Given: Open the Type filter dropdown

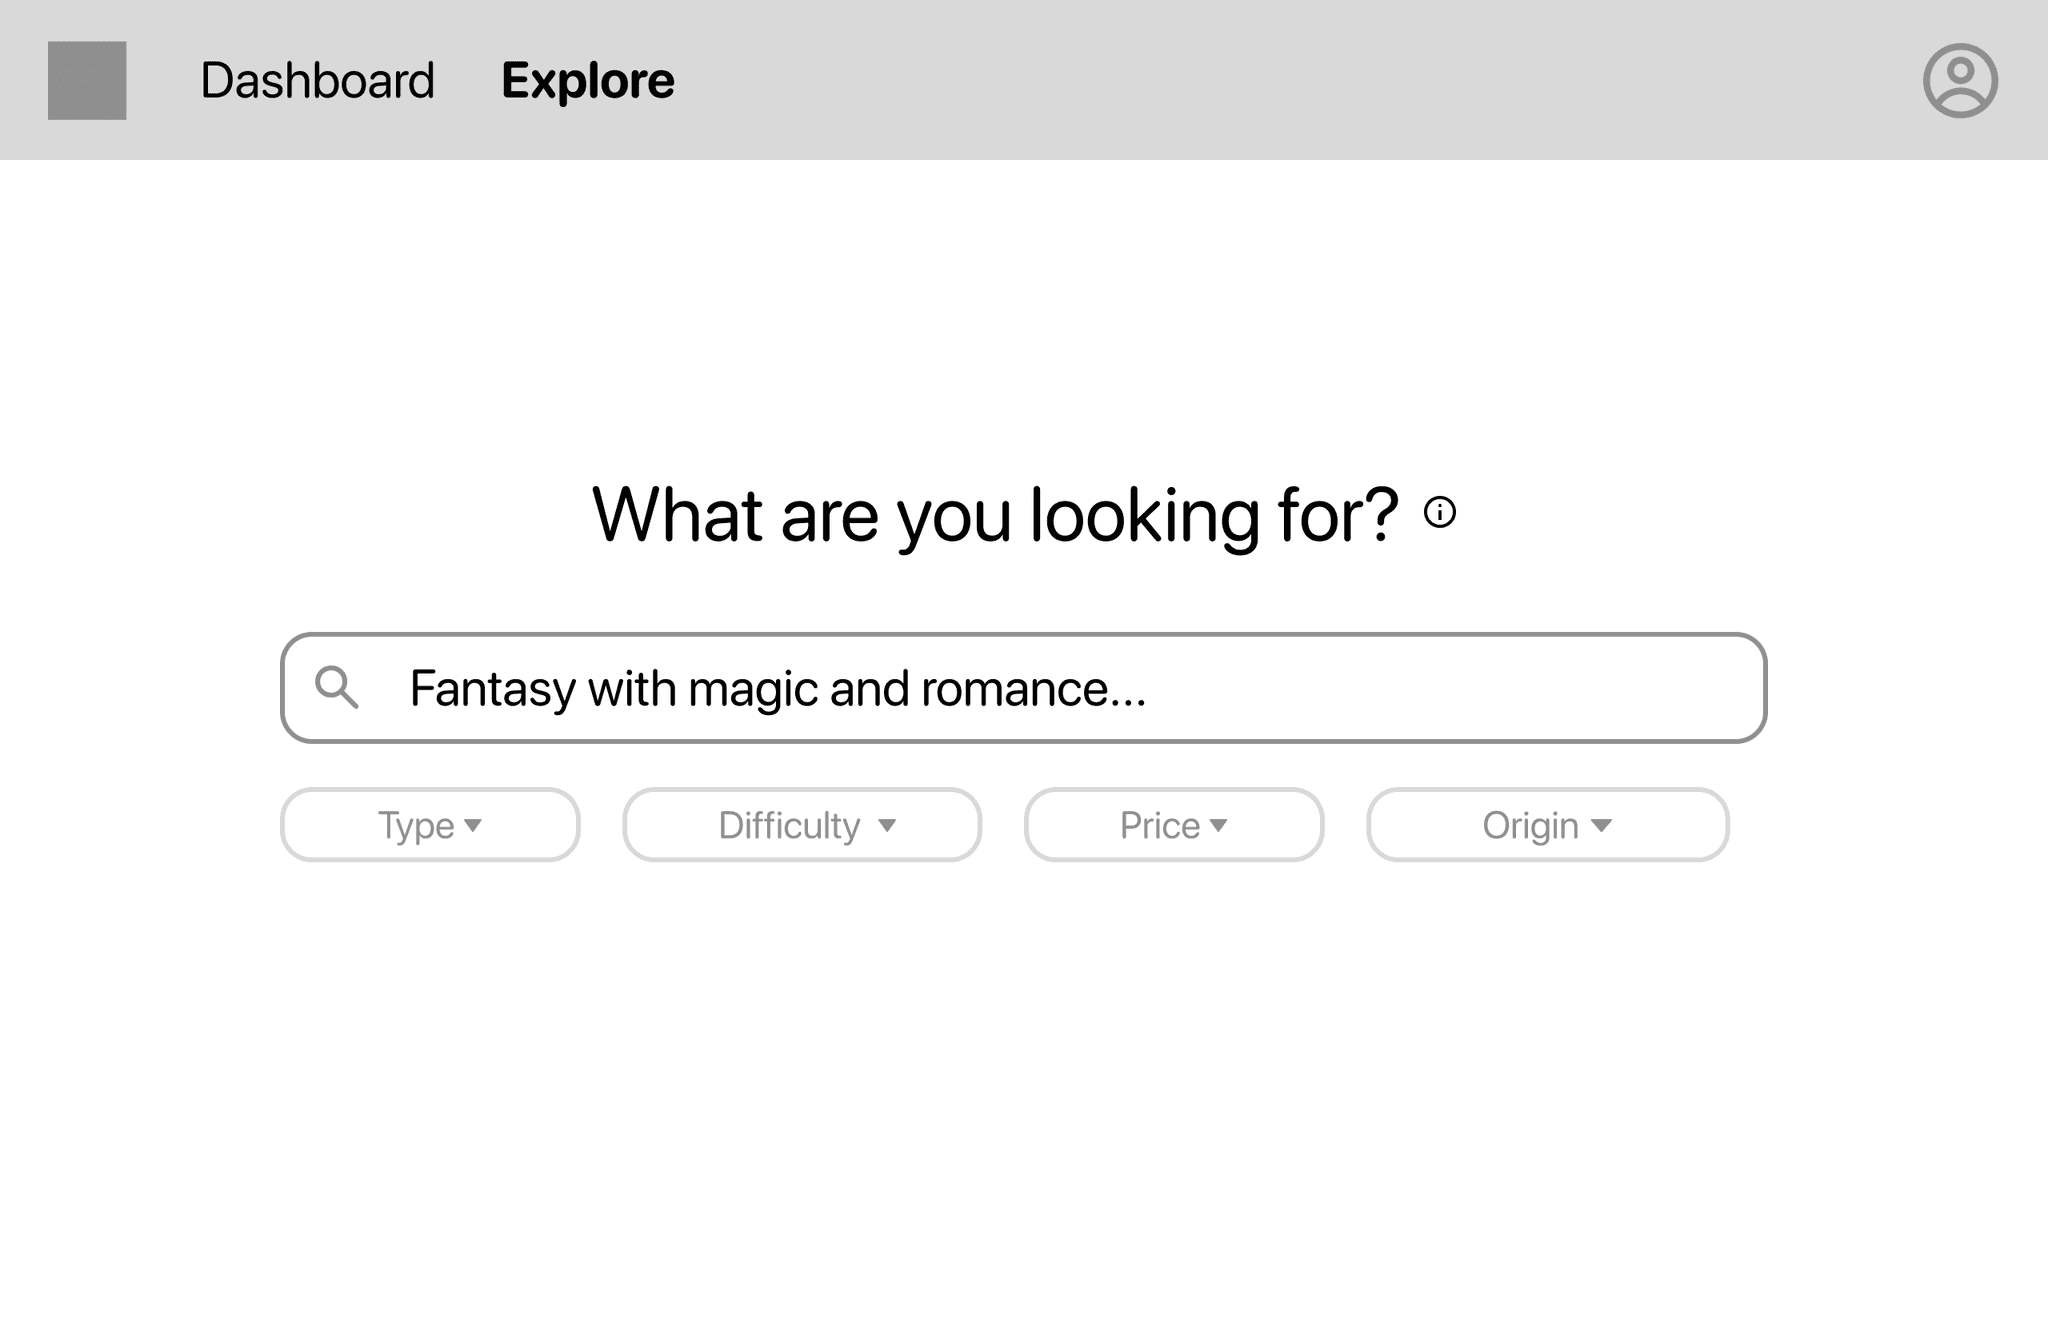Looking at the screenshot, I should [430, 825].
